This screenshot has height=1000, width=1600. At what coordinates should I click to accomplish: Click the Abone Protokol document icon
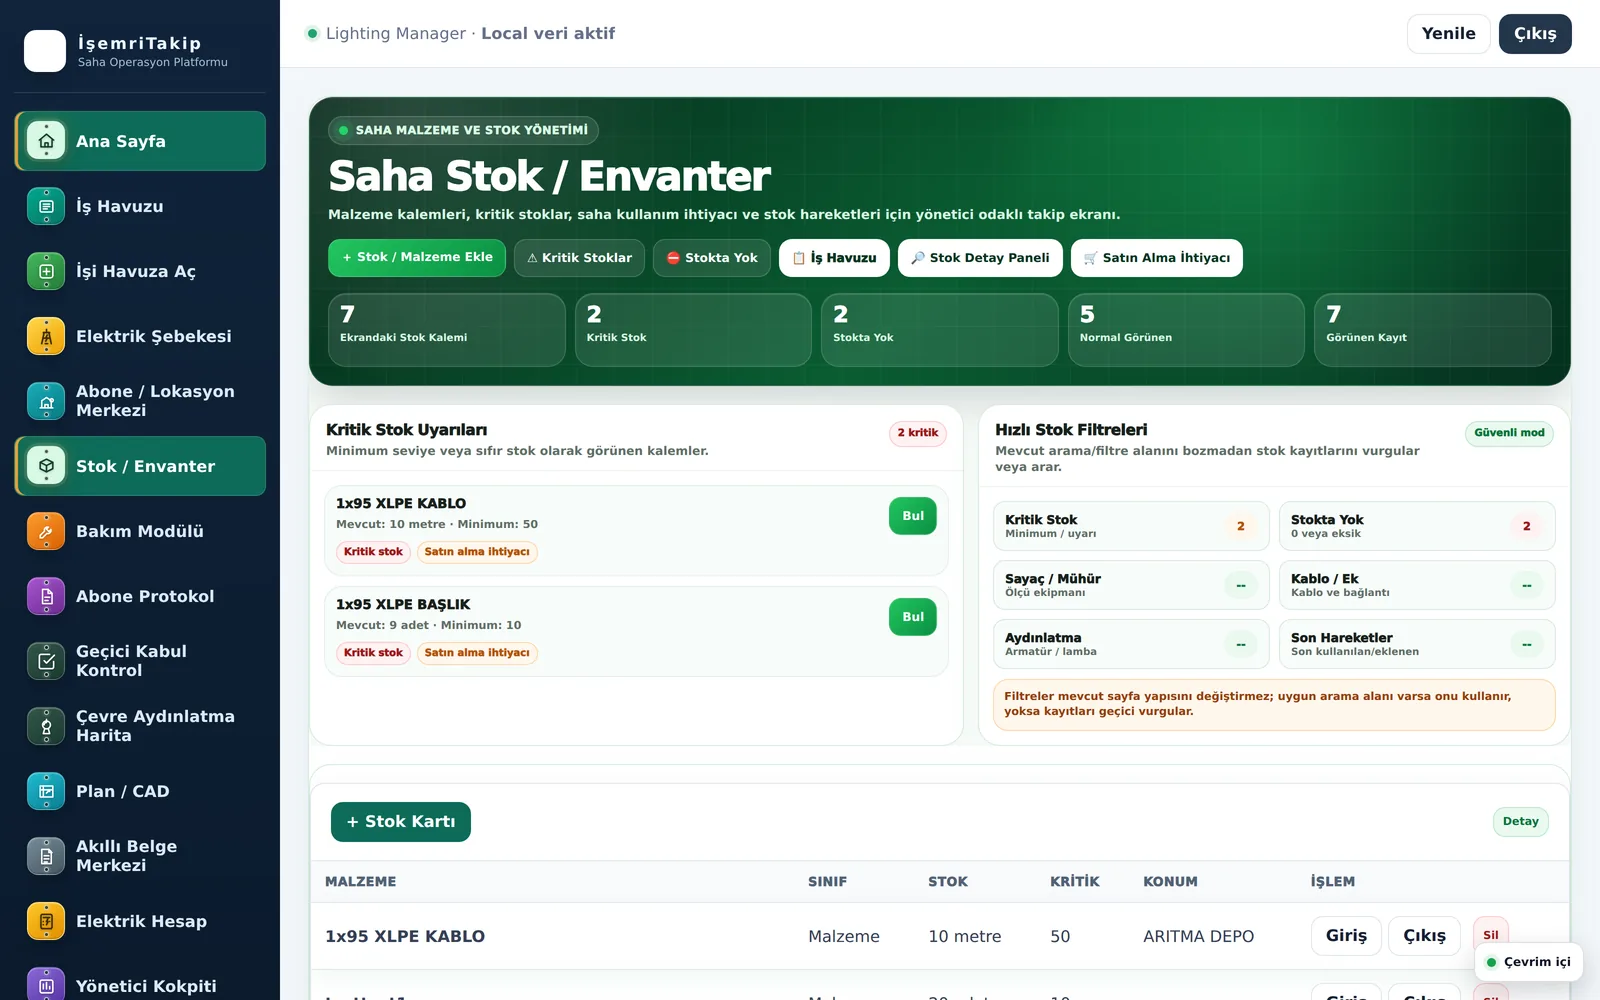click(x=46, y=596)
